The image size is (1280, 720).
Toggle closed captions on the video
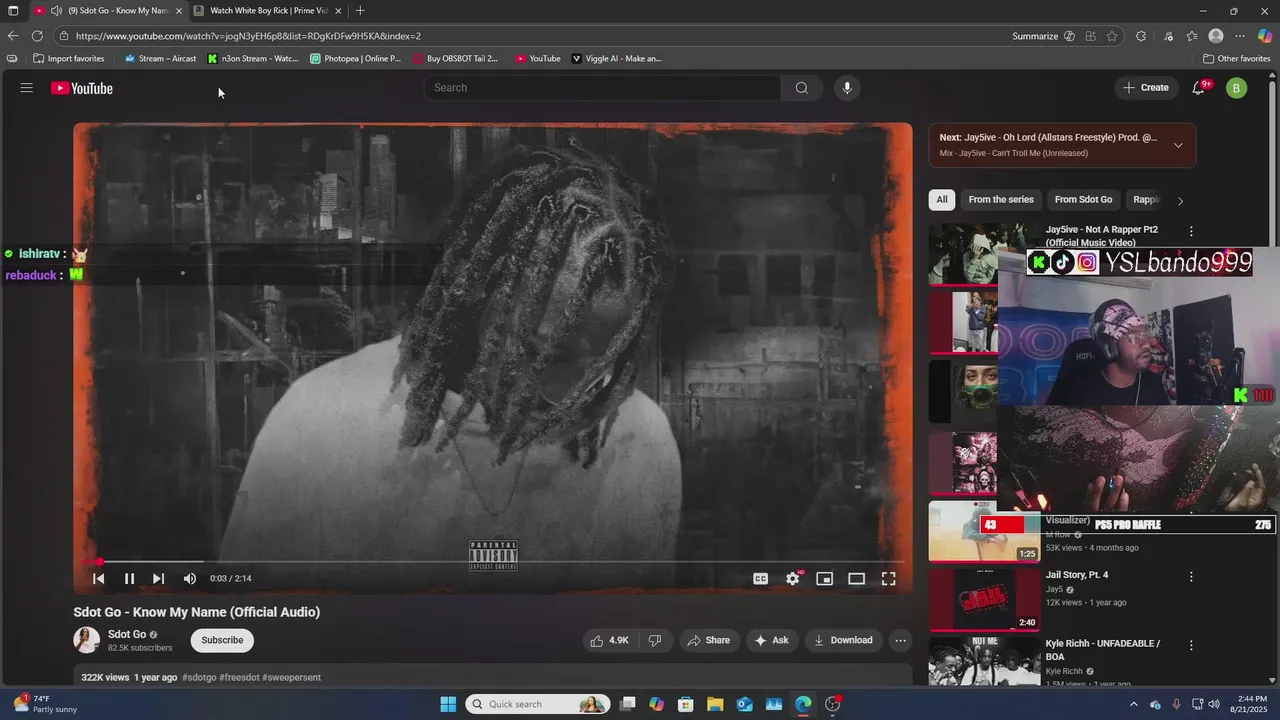click(761, 579)
